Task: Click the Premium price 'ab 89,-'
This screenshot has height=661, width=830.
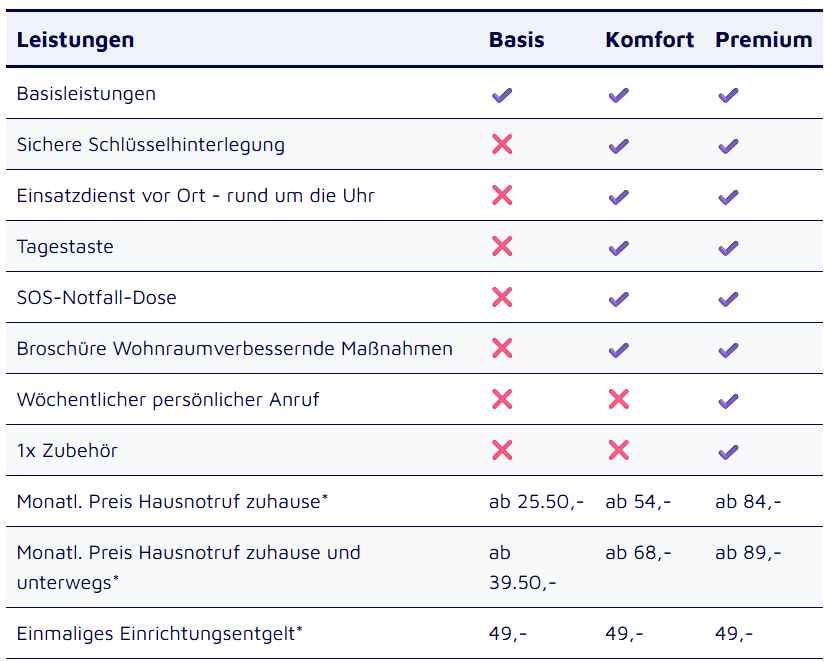Action: coord(748,552)
